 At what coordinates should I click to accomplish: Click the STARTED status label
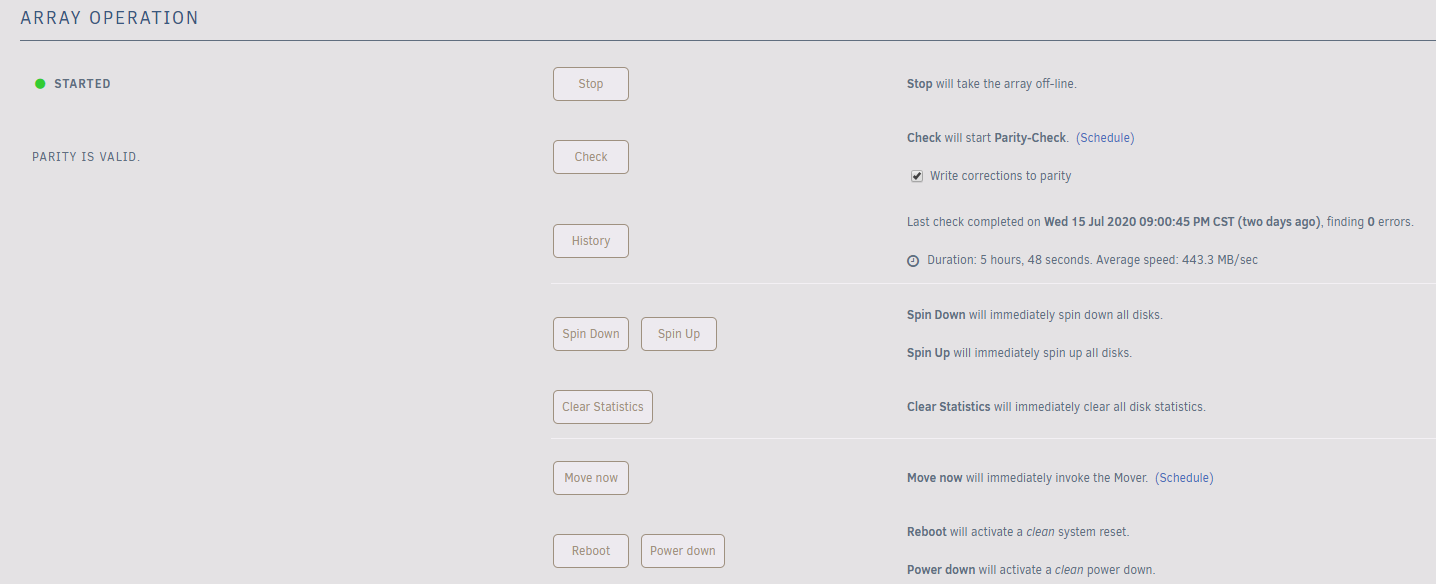82,84
